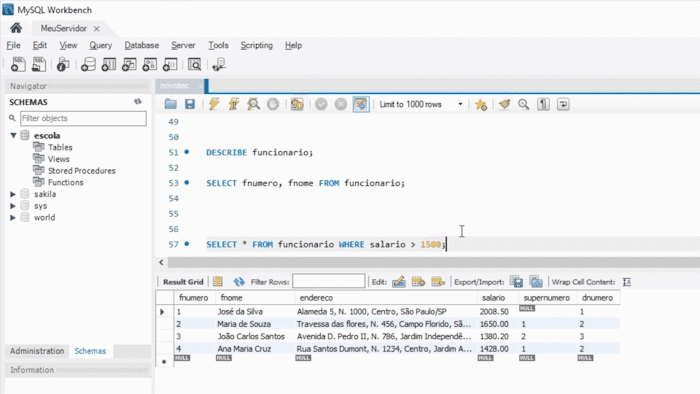Open the File menu

(x=13, y=45)
